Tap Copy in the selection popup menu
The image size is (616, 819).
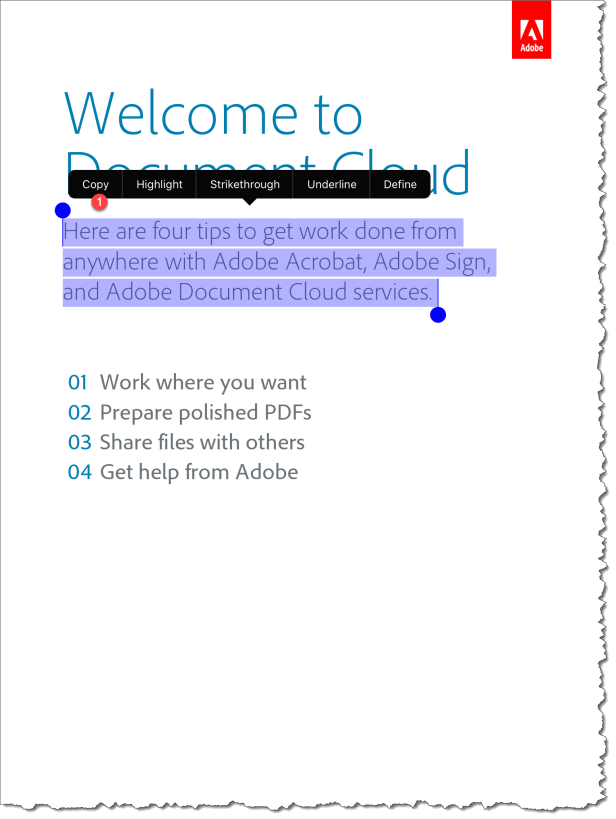point(95,184)
